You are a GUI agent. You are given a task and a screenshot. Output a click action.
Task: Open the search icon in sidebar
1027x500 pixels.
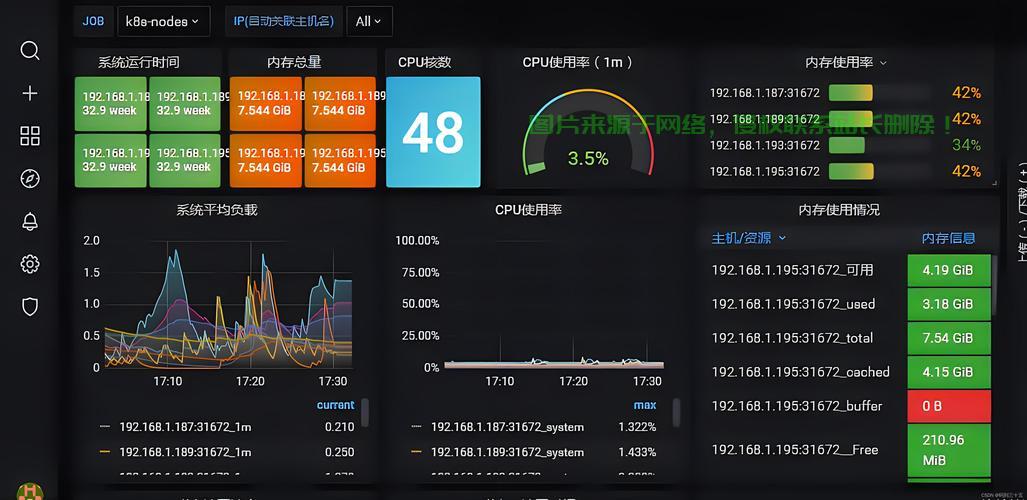29,50
